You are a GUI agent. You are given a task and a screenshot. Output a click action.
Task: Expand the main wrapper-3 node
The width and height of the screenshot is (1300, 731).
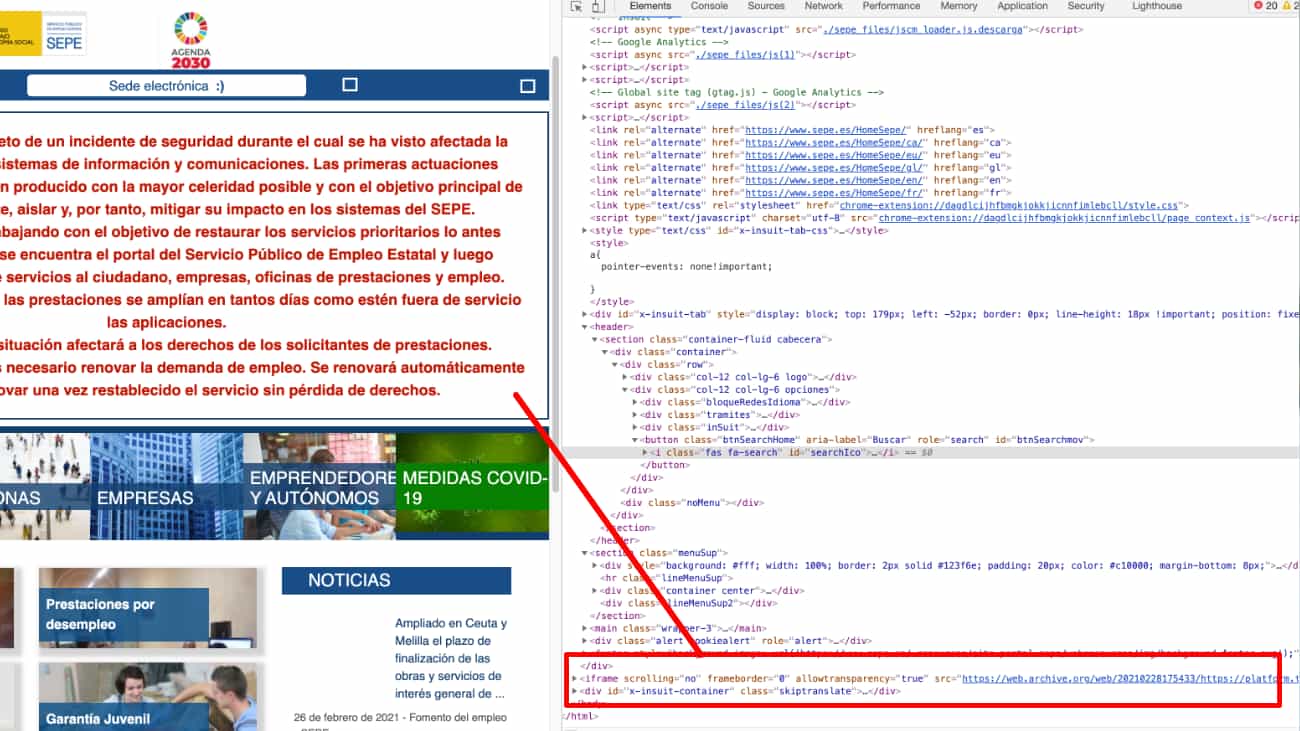(585, 628)
